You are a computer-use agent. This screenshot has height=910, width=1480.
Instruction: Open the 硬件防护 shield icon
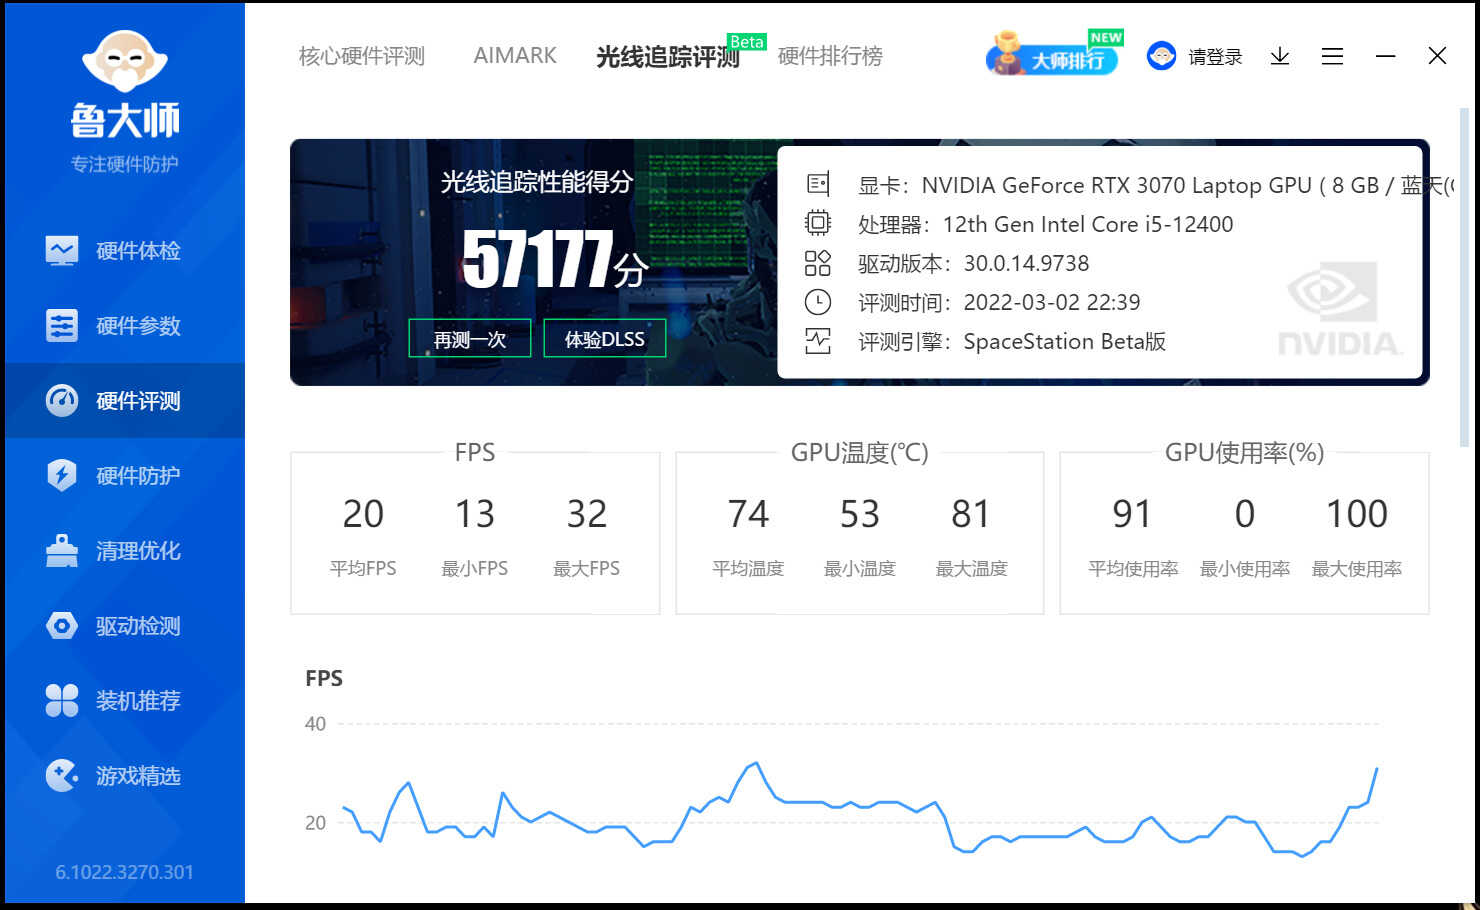click(62, 476)
